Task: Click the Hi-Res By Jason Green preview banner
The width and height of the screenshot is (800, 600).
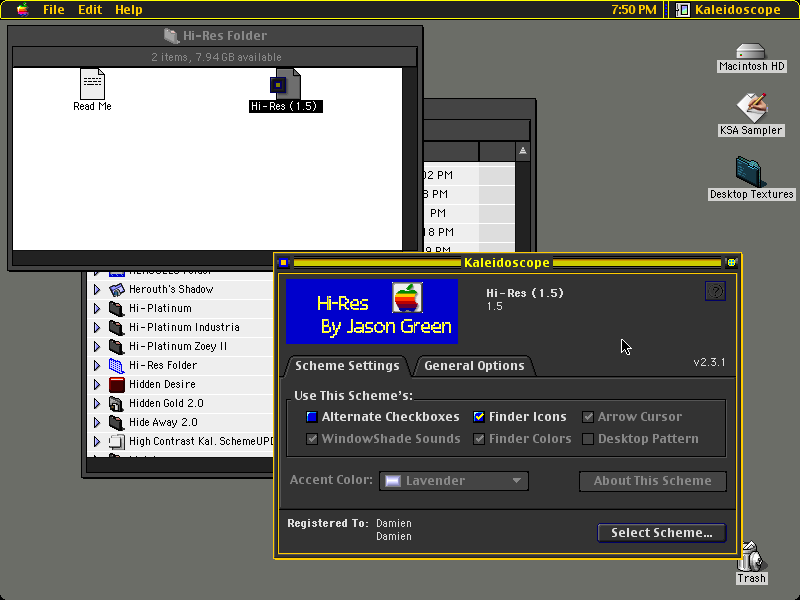Action: click(x=372, y=311)
